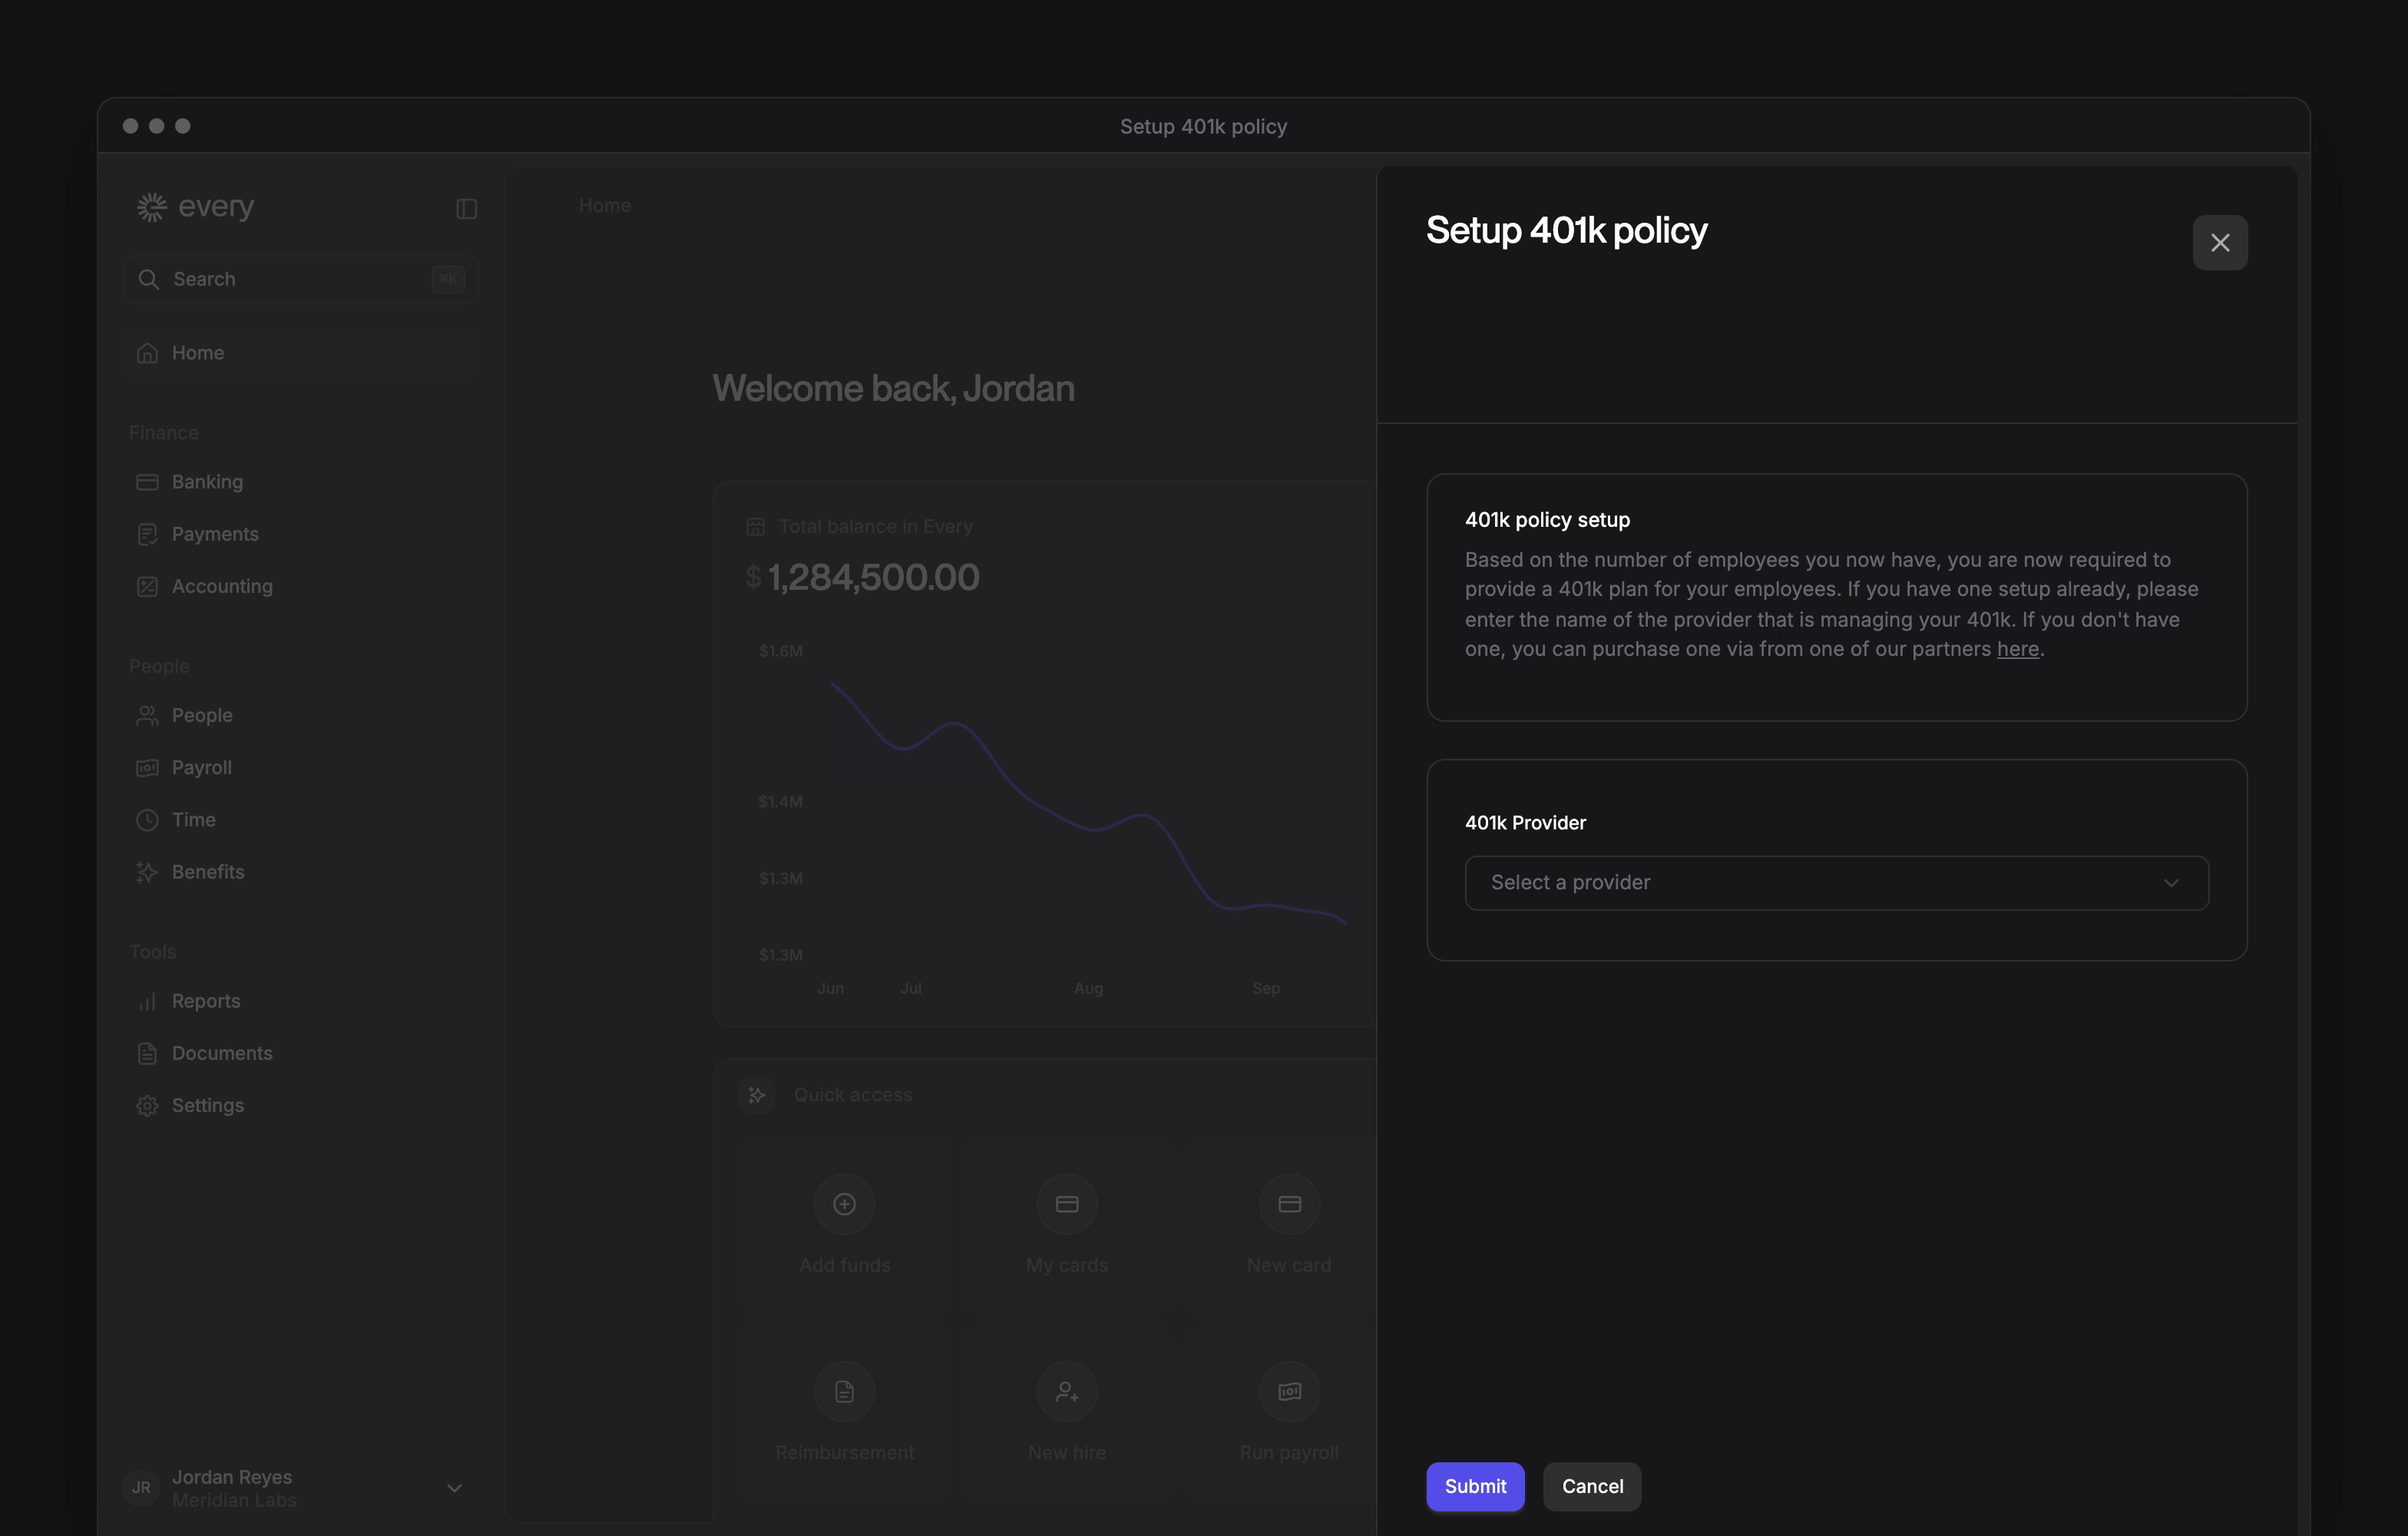Click the 'Welcome back, Jordan' heading

[x=893, y=388]
